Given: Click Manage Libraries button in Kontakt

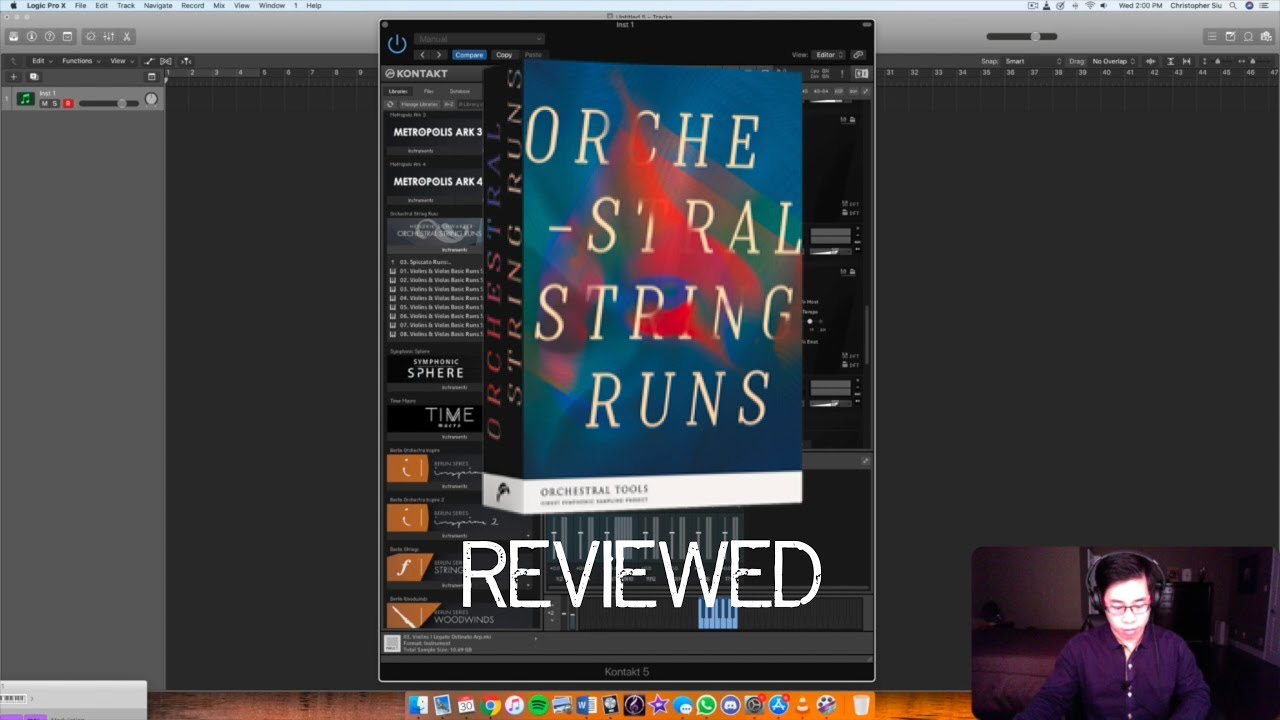Looking at the screenshot, I should (x=419, y=104).
